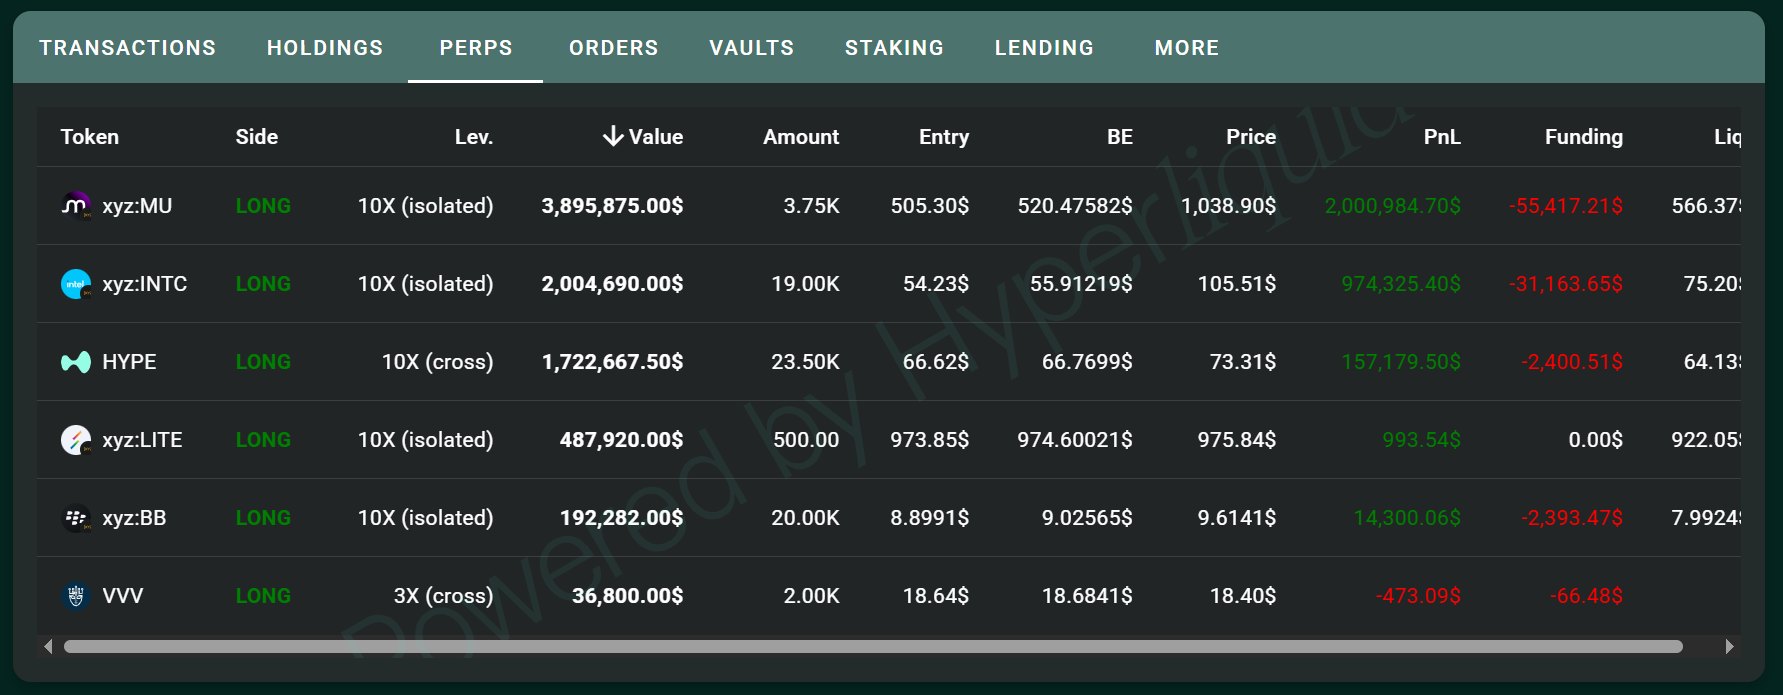Screen dimensions: 1783x695
Task: Click value 487,920.00$
Action: tap(621, 440)
